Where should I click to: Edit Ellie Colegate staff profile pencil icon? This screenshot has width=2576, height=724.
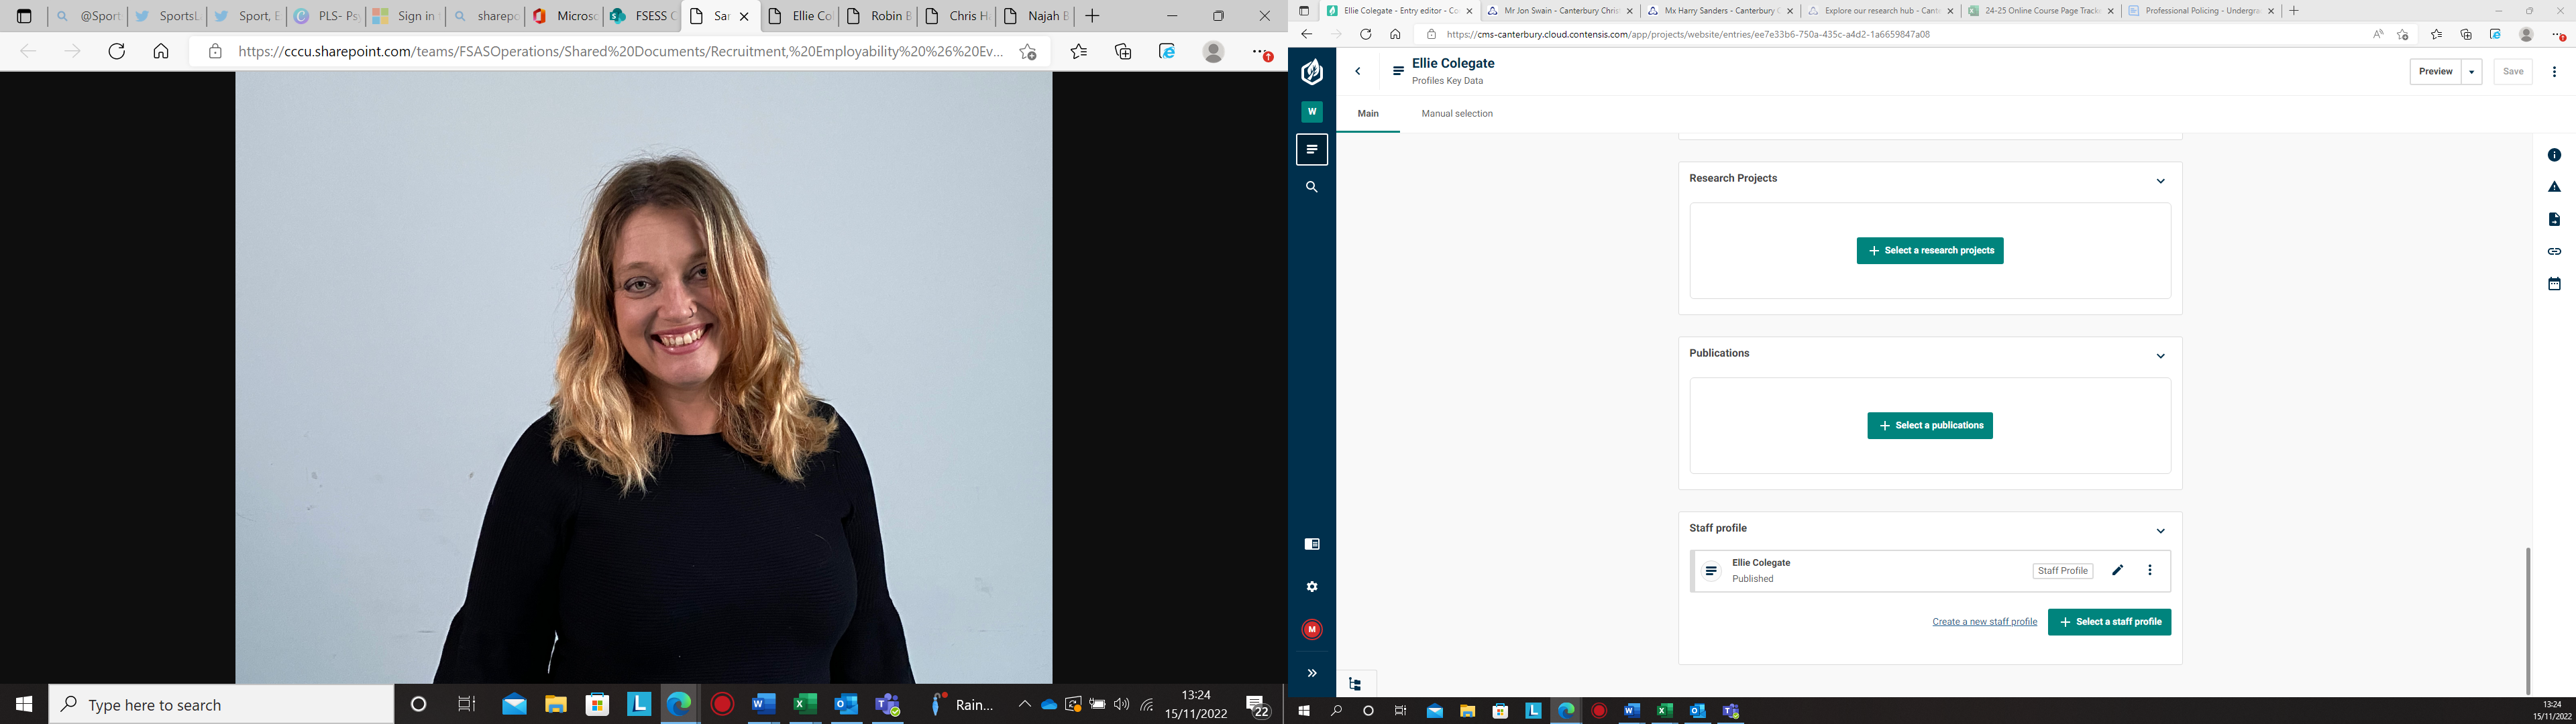[2117, 570]
